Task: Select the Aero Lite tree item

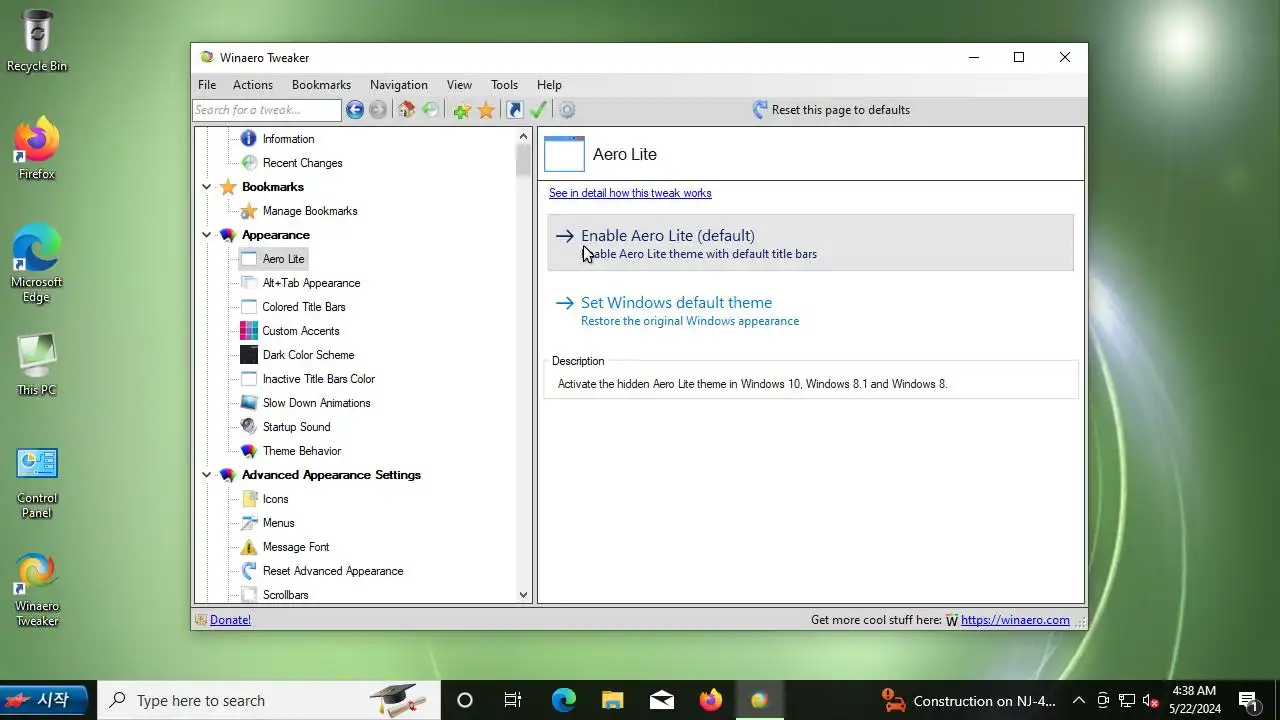Action: tap(283, 259)
